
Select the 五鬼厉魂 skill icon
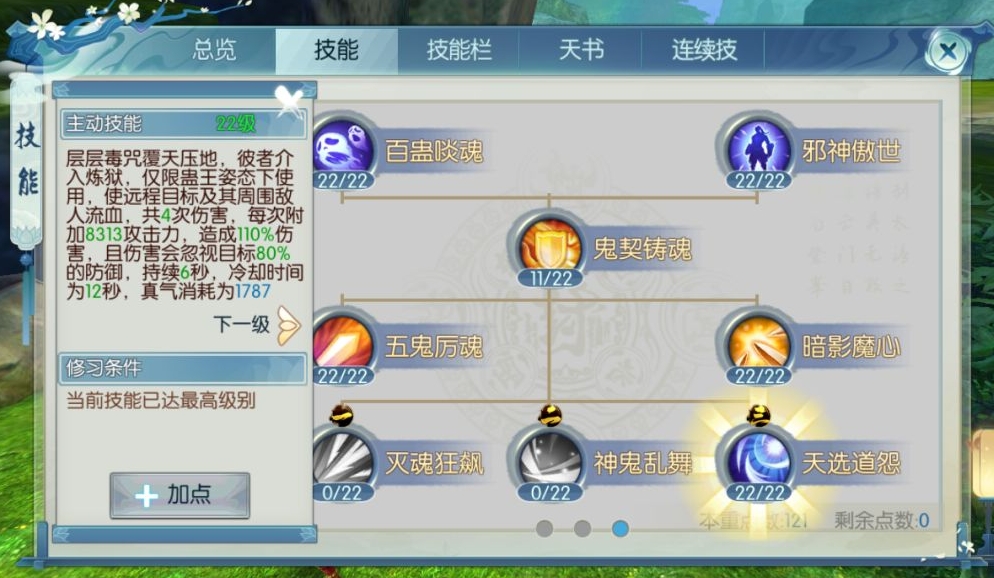click(343, 343)
